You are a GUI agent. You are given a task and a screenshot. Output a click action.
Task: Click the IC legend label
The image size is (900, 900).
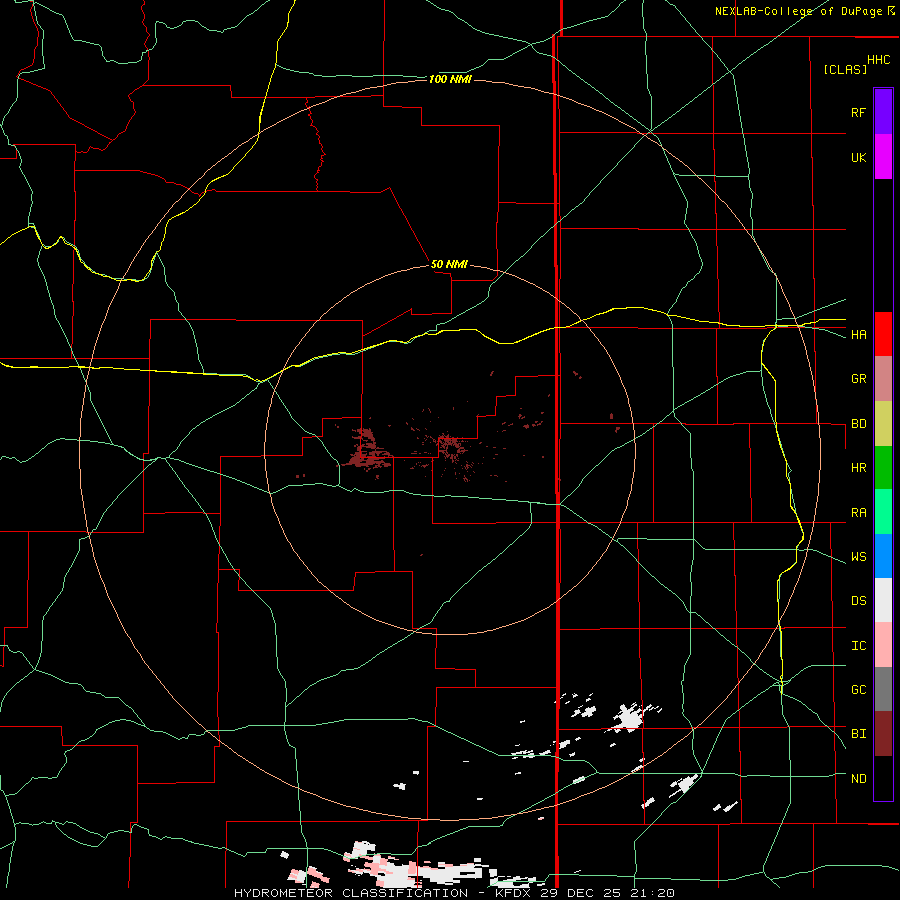click(x=858, y=646)
